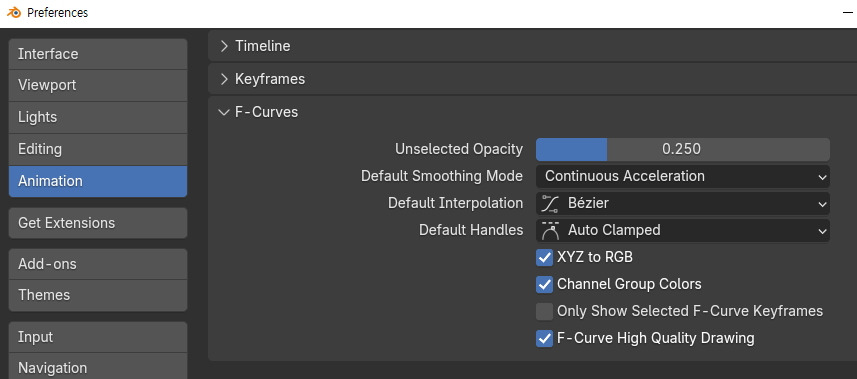The width and height of the screenshot is (857, 379).
Task: Open the Add-ons section
Action: tap(98, 264)
